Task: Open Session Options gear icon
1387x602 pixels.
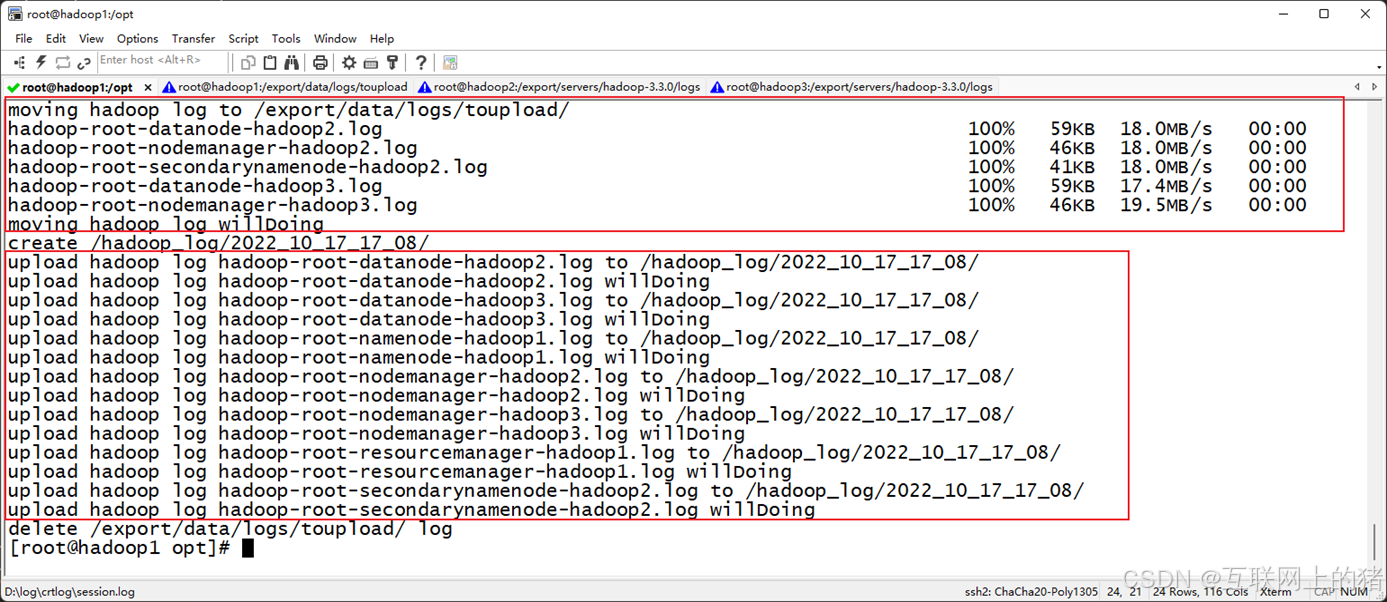Action: tap(349, 63)
